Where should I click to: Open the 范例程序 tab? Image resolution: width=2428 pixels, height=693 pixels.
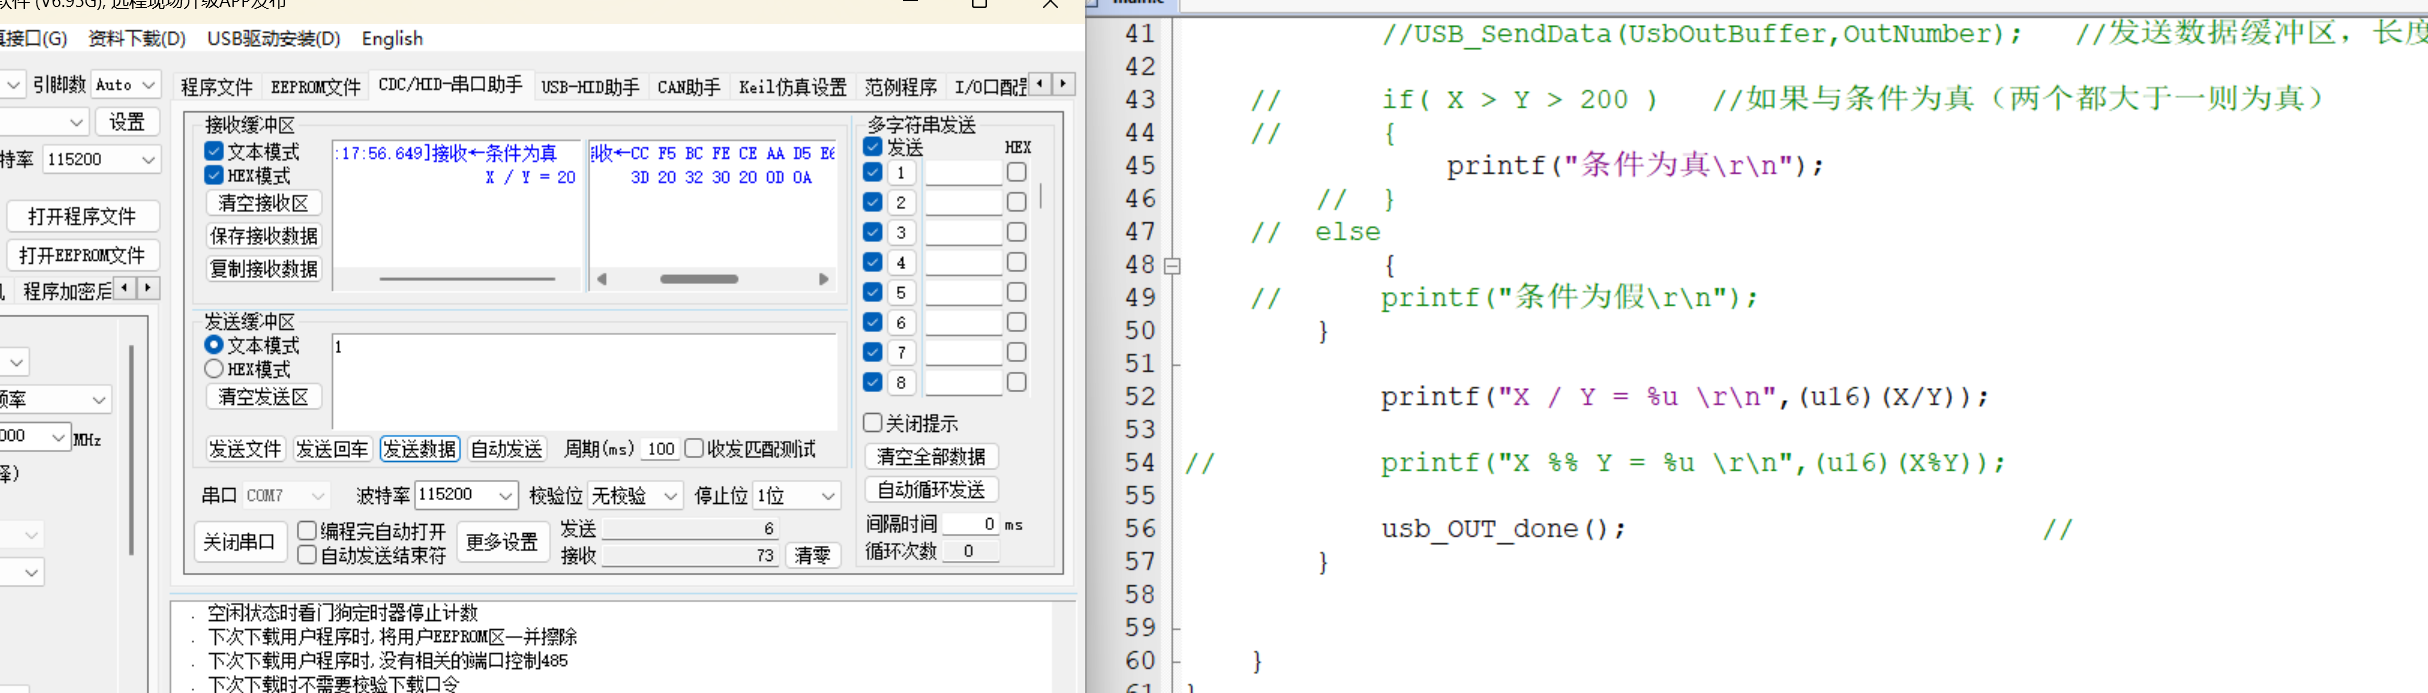point(901,87)
